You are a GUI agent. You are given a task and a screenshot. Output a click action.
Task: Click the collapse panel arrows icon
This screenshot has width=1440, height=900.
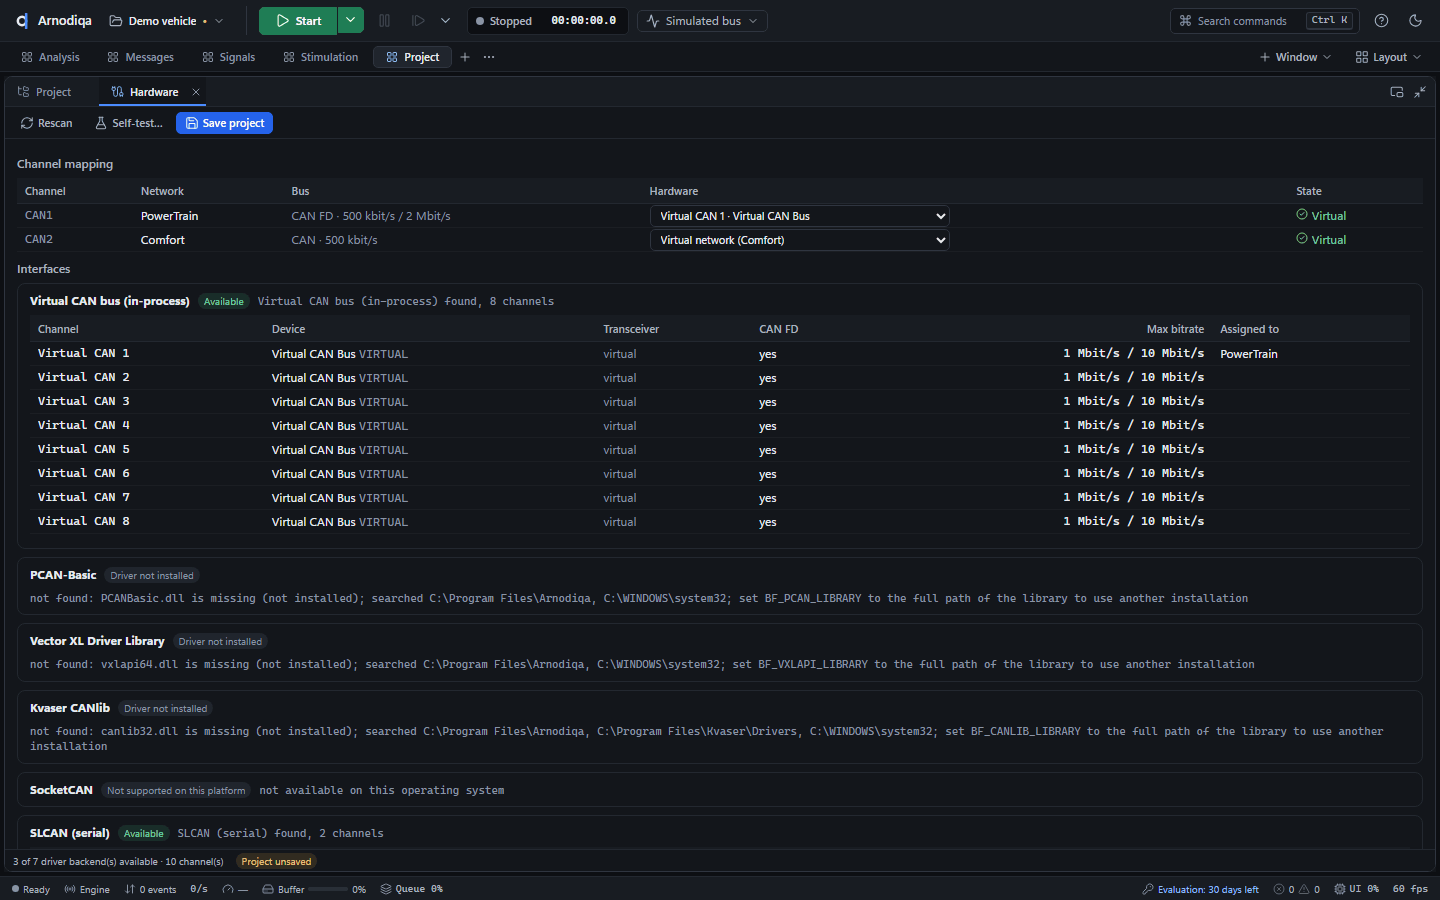pyautogui.click(x=1420, y=92)
